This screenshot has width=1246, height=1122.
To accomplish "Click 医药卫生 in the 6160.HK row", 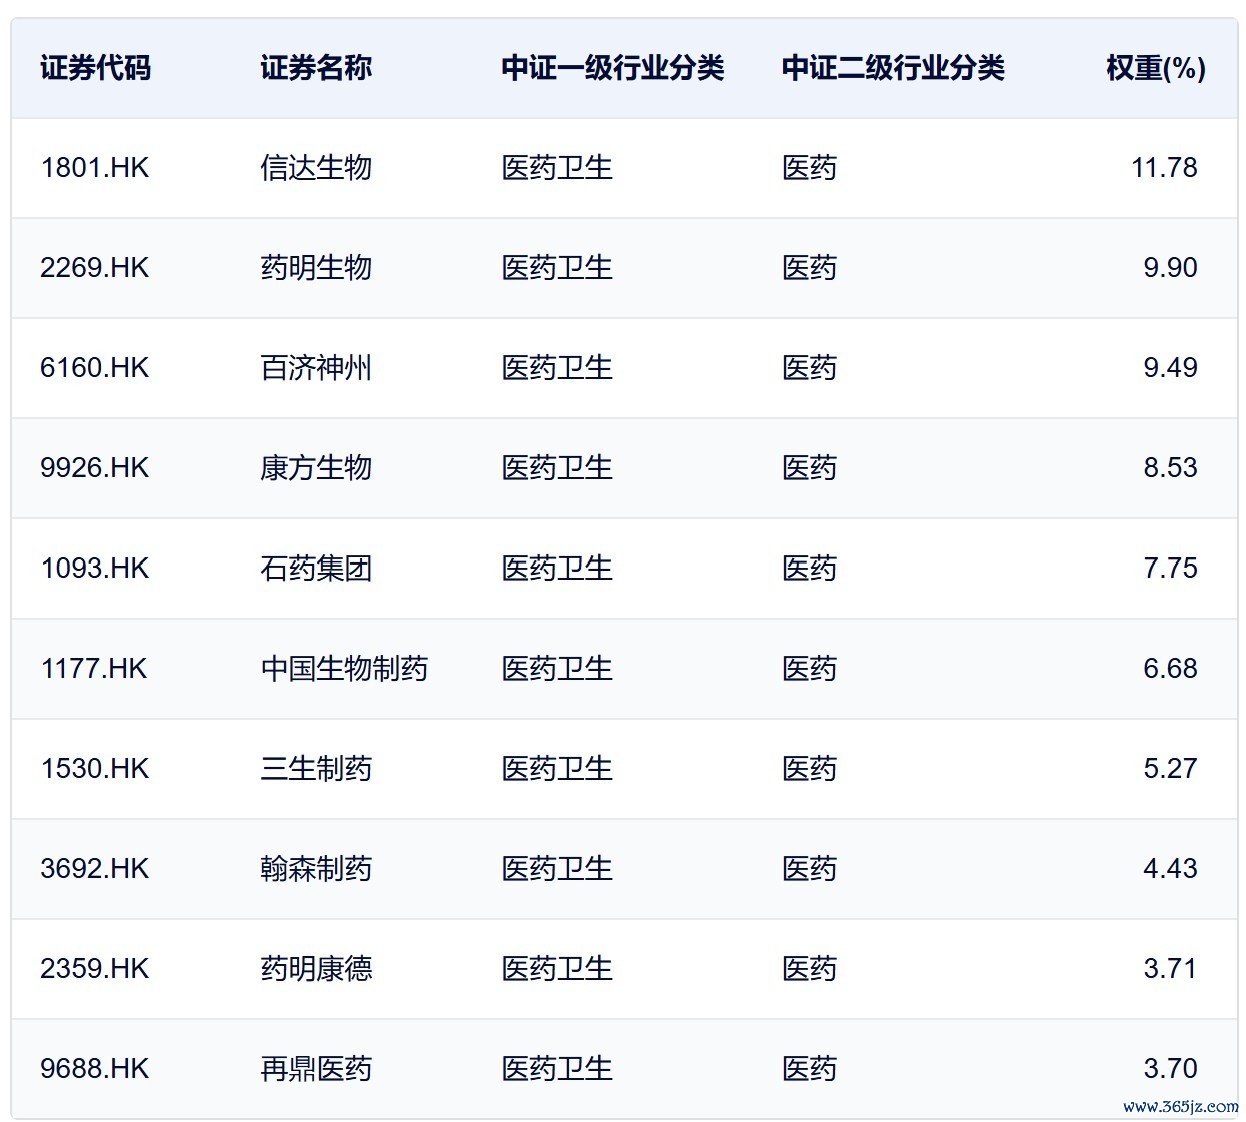I will click(557, 368).
